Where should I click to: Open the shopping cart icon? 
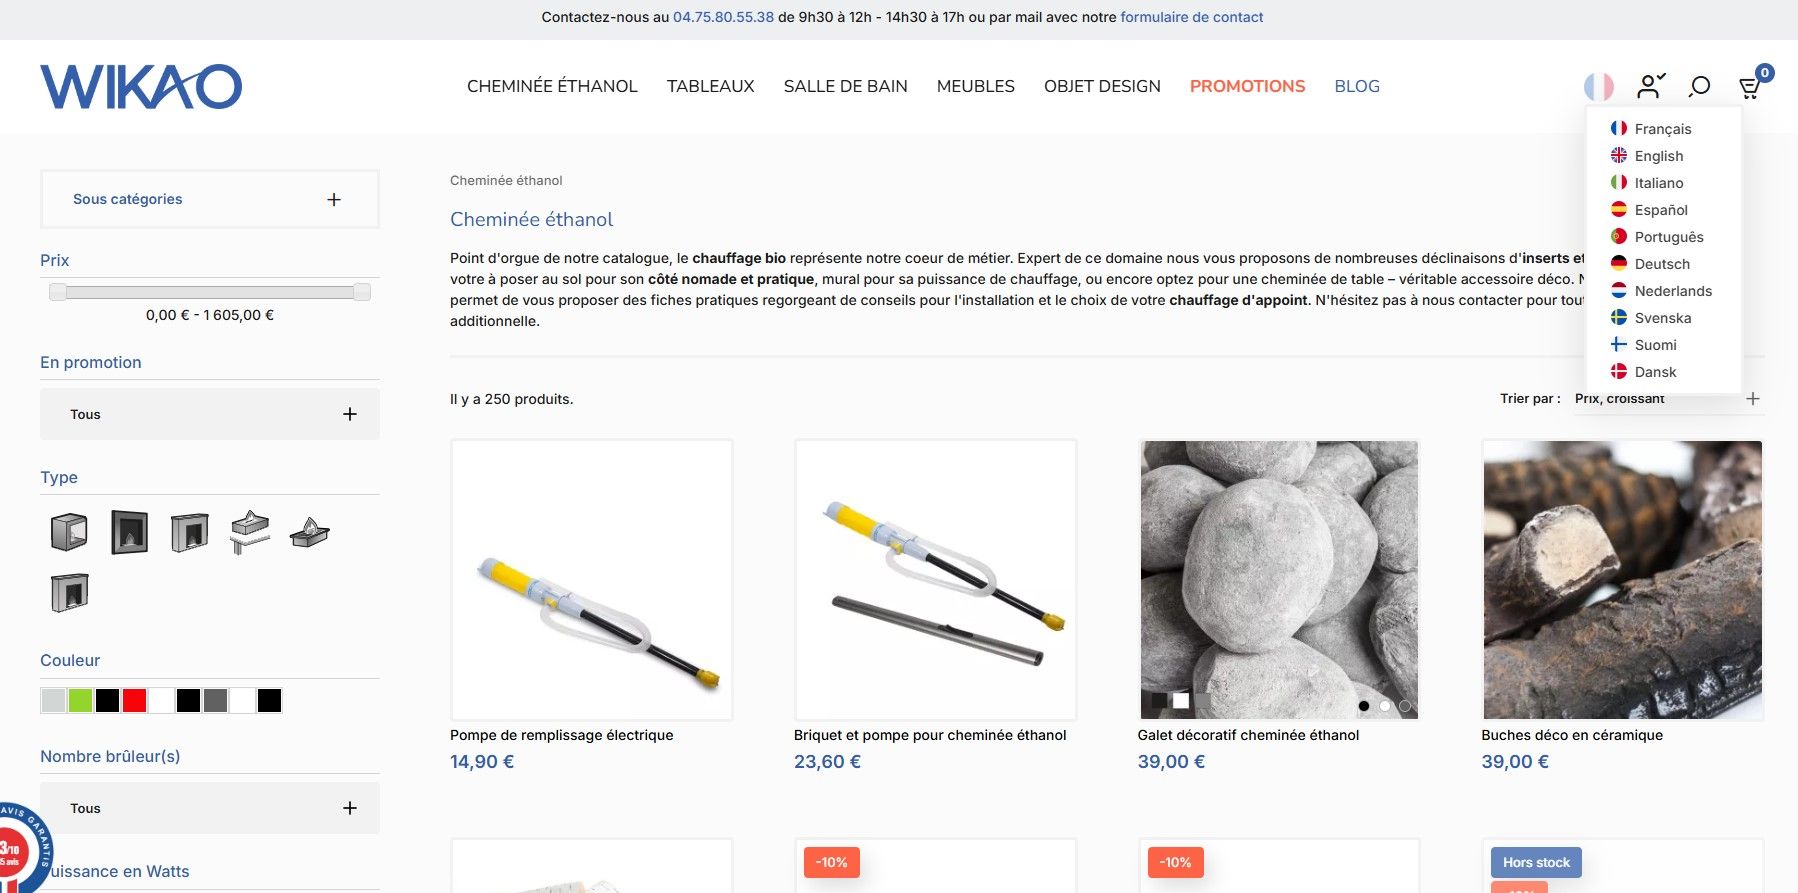pos(1751,87)
